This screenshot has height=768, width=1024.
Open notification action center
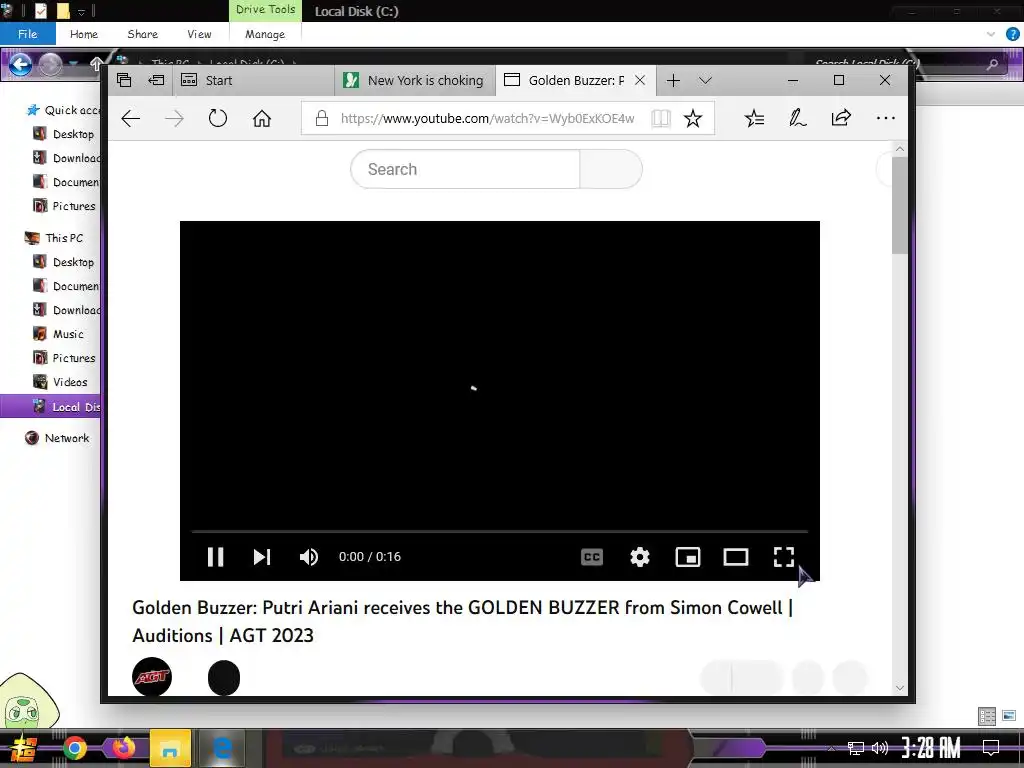(x=991, y=747)
